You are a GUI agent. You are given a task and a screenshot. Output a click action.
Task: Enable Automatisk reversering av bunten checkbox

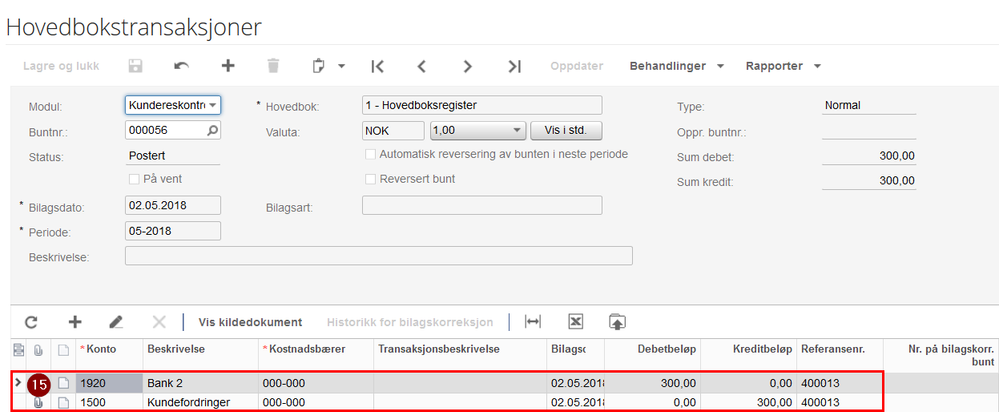pos(371,155)
